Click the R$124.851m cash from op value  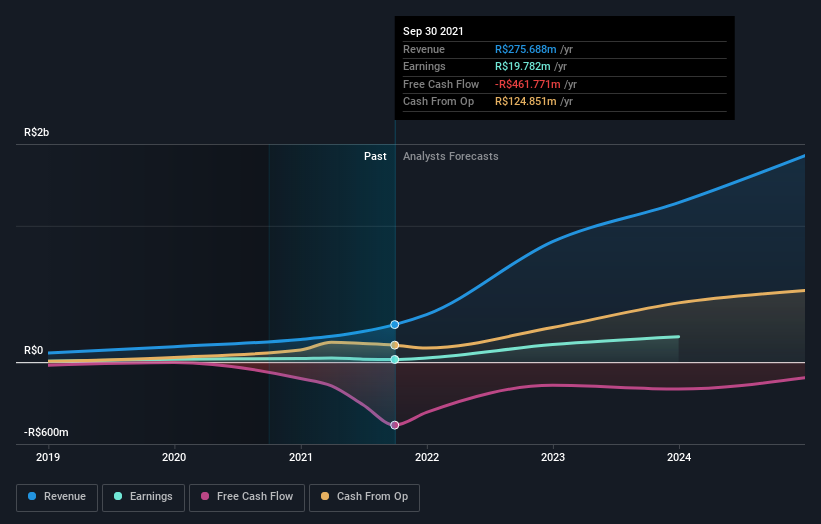(526, 102)
